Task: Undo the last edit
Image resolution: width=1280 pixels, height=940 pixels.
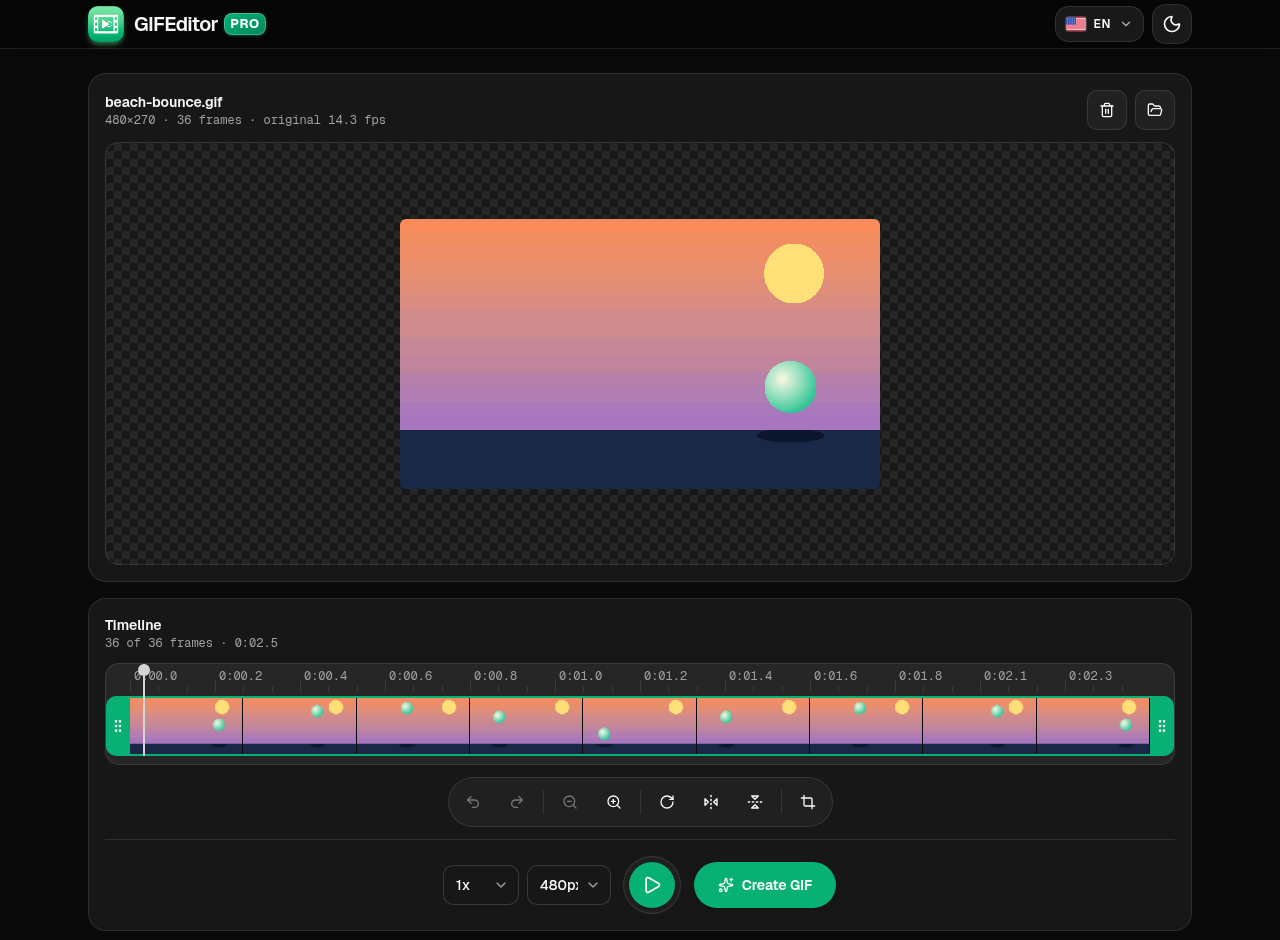Action: tap(473, 802)
